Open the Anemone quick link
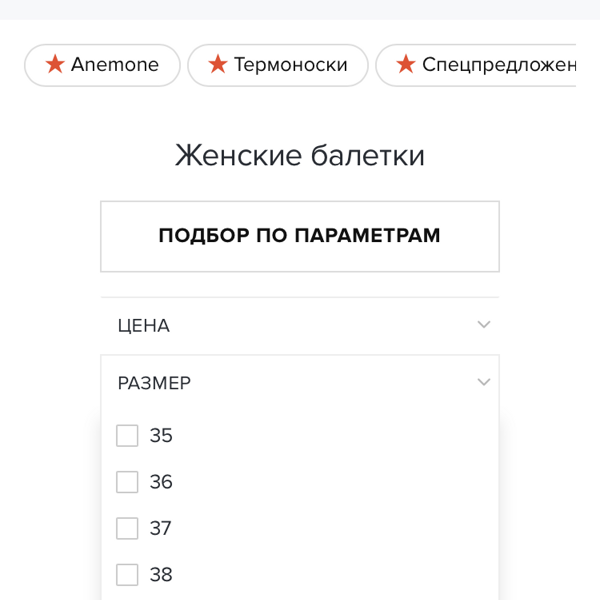The width and height of the screenshot is (600, 600). 102,65
